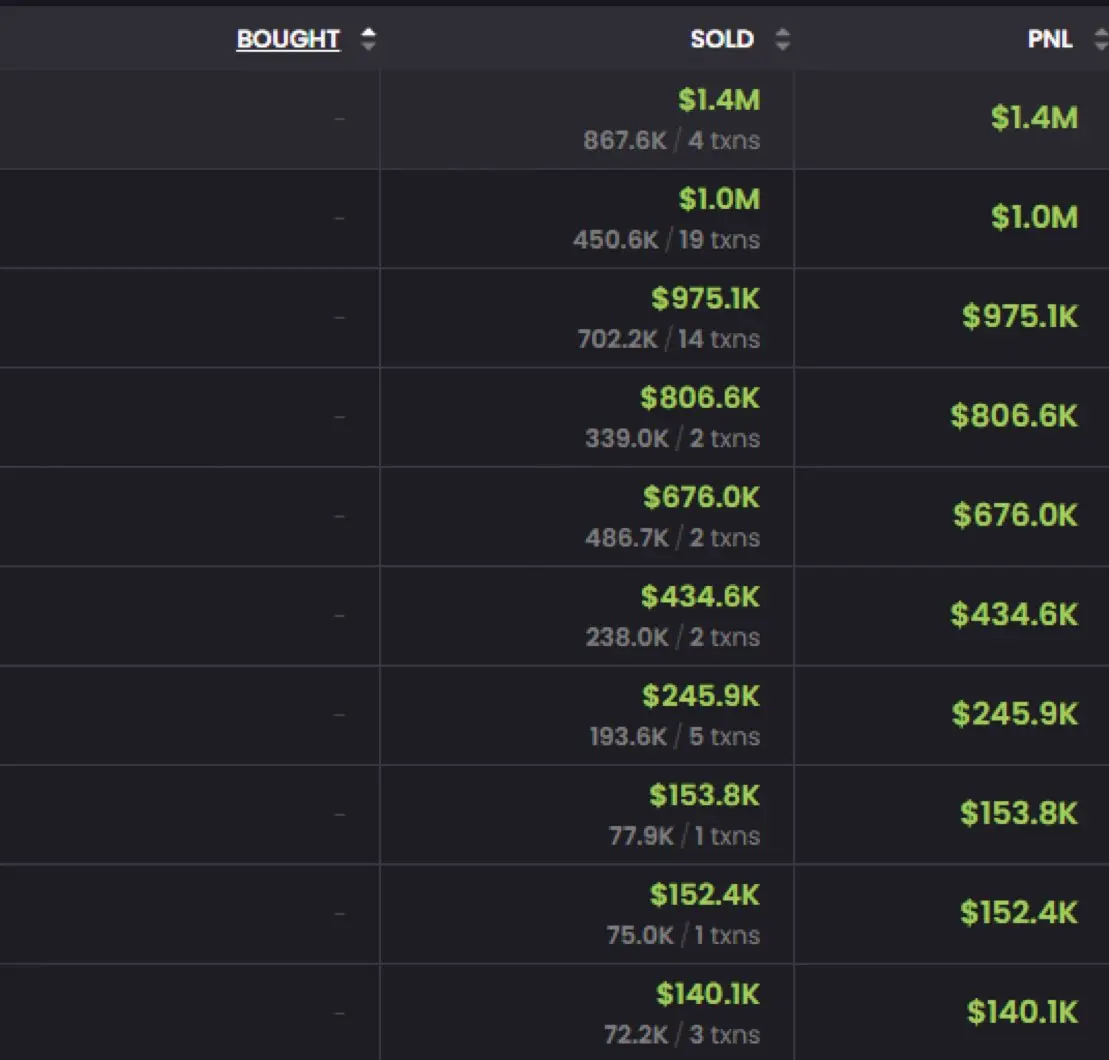Image resolution: width=1109 pixels, height=1060 pixels.
Task: Select the $975.1K sold amount
Action: (x=706, y=298)
